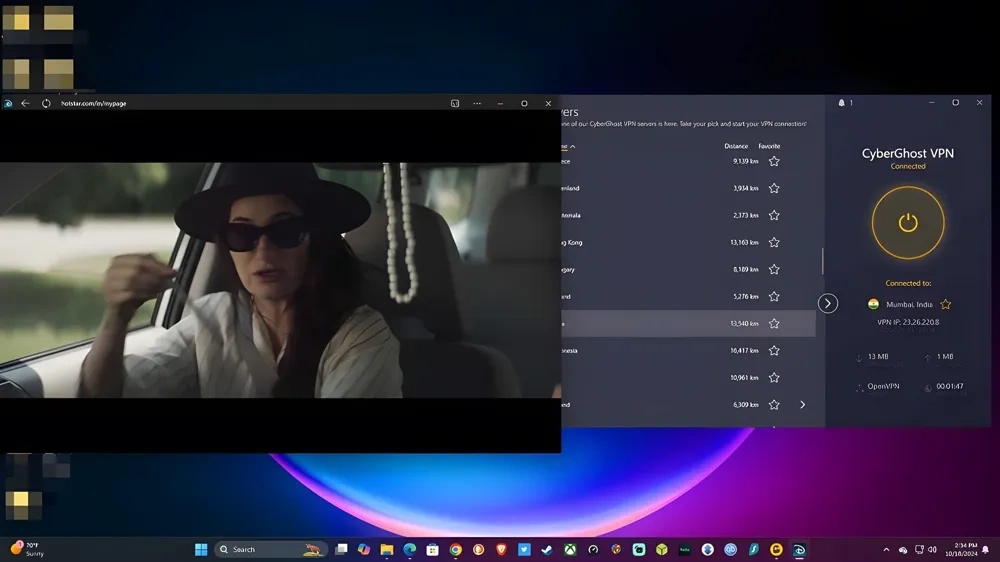The image size is (1000, 562).
Task: Click the 00:01:47 connection timer
Action: (950, 386)
